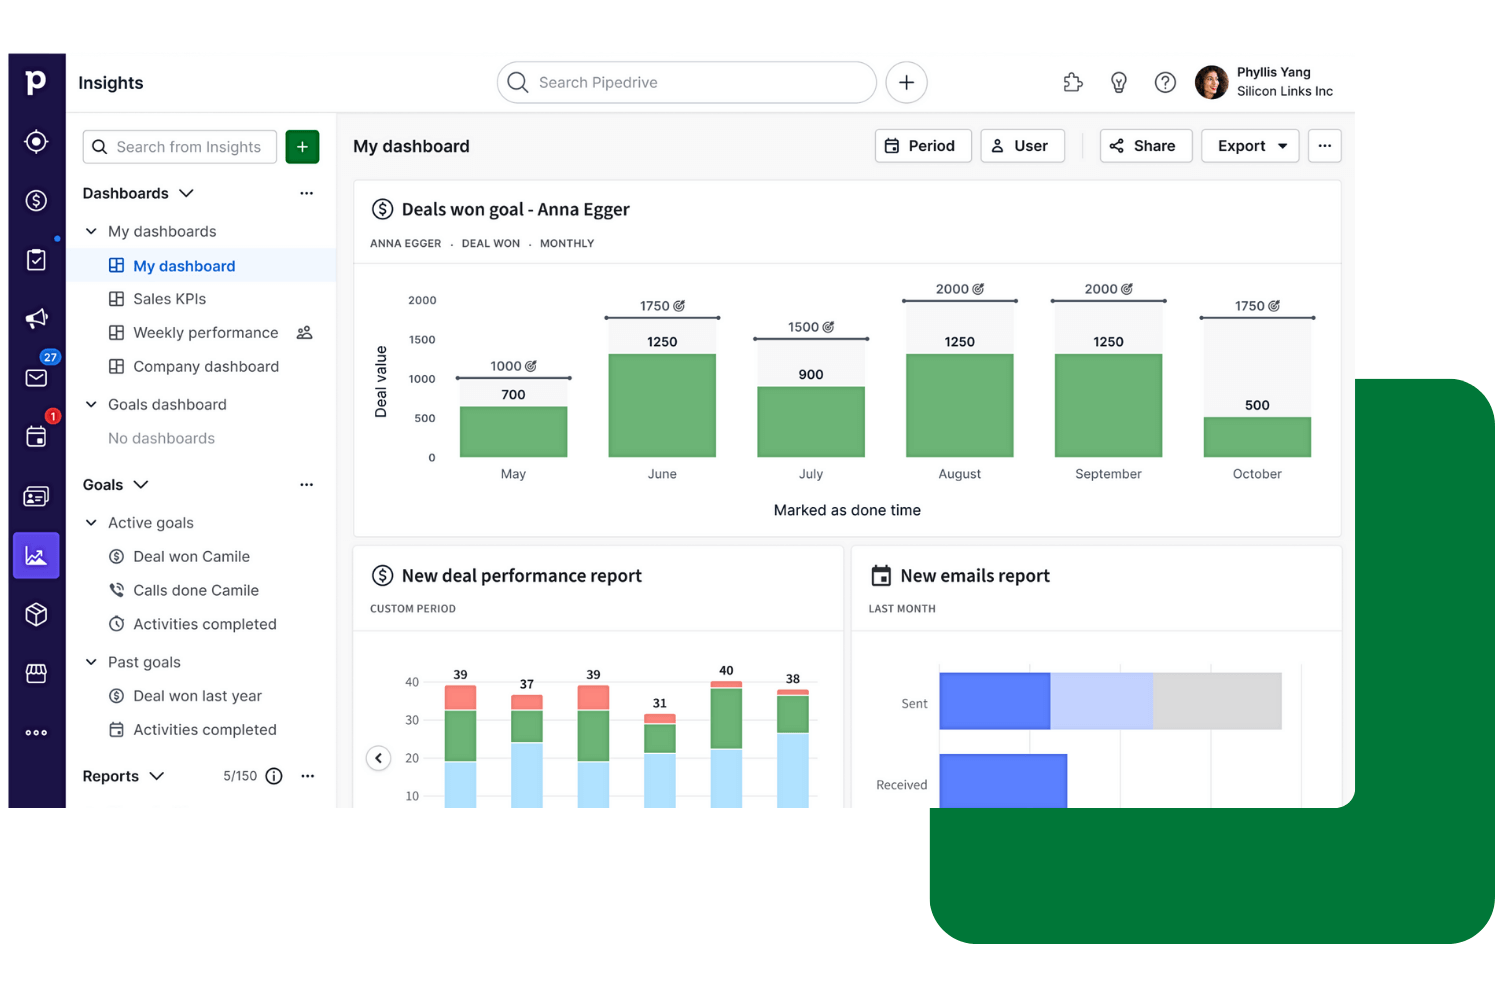Viewport: 1500px width, 1000px height.
Task: Open Reports section more options dots
Action: [308, 776]
